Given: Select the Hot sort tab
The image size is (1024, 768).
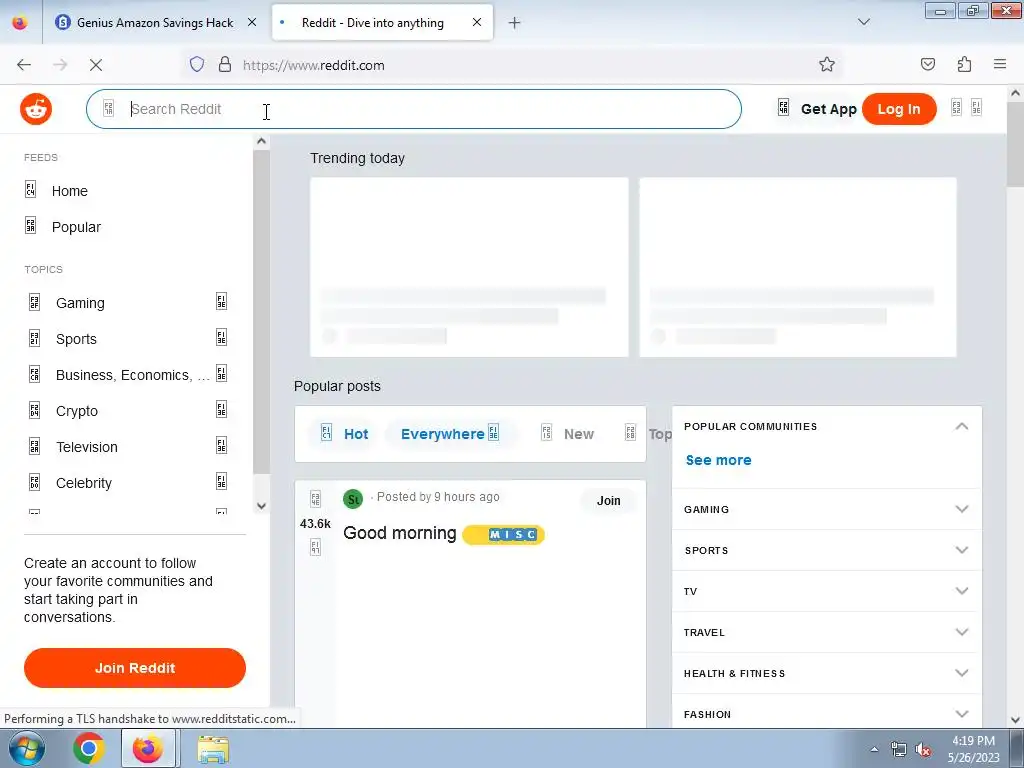Looking at the screenshot, I should click(345, 434).
